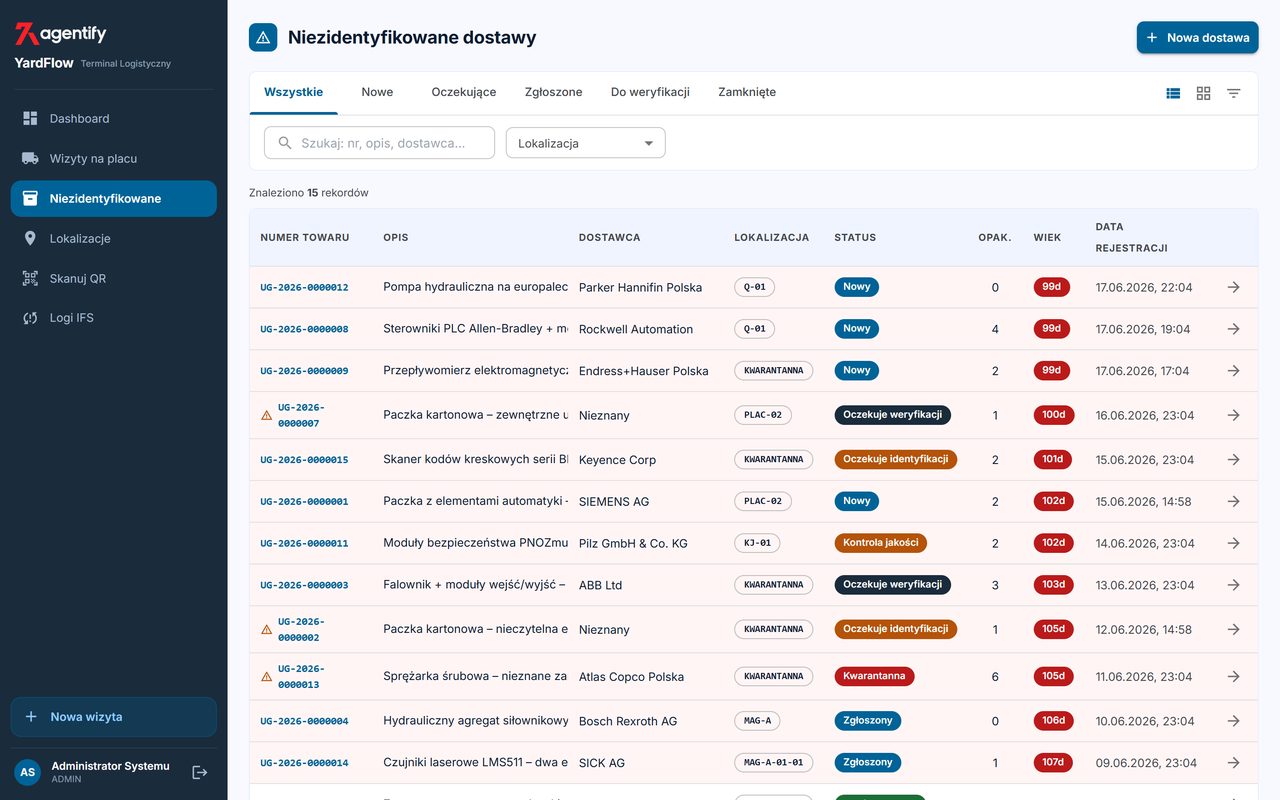Open Niezidentyfikowane in the sidebar

[114, 198]
